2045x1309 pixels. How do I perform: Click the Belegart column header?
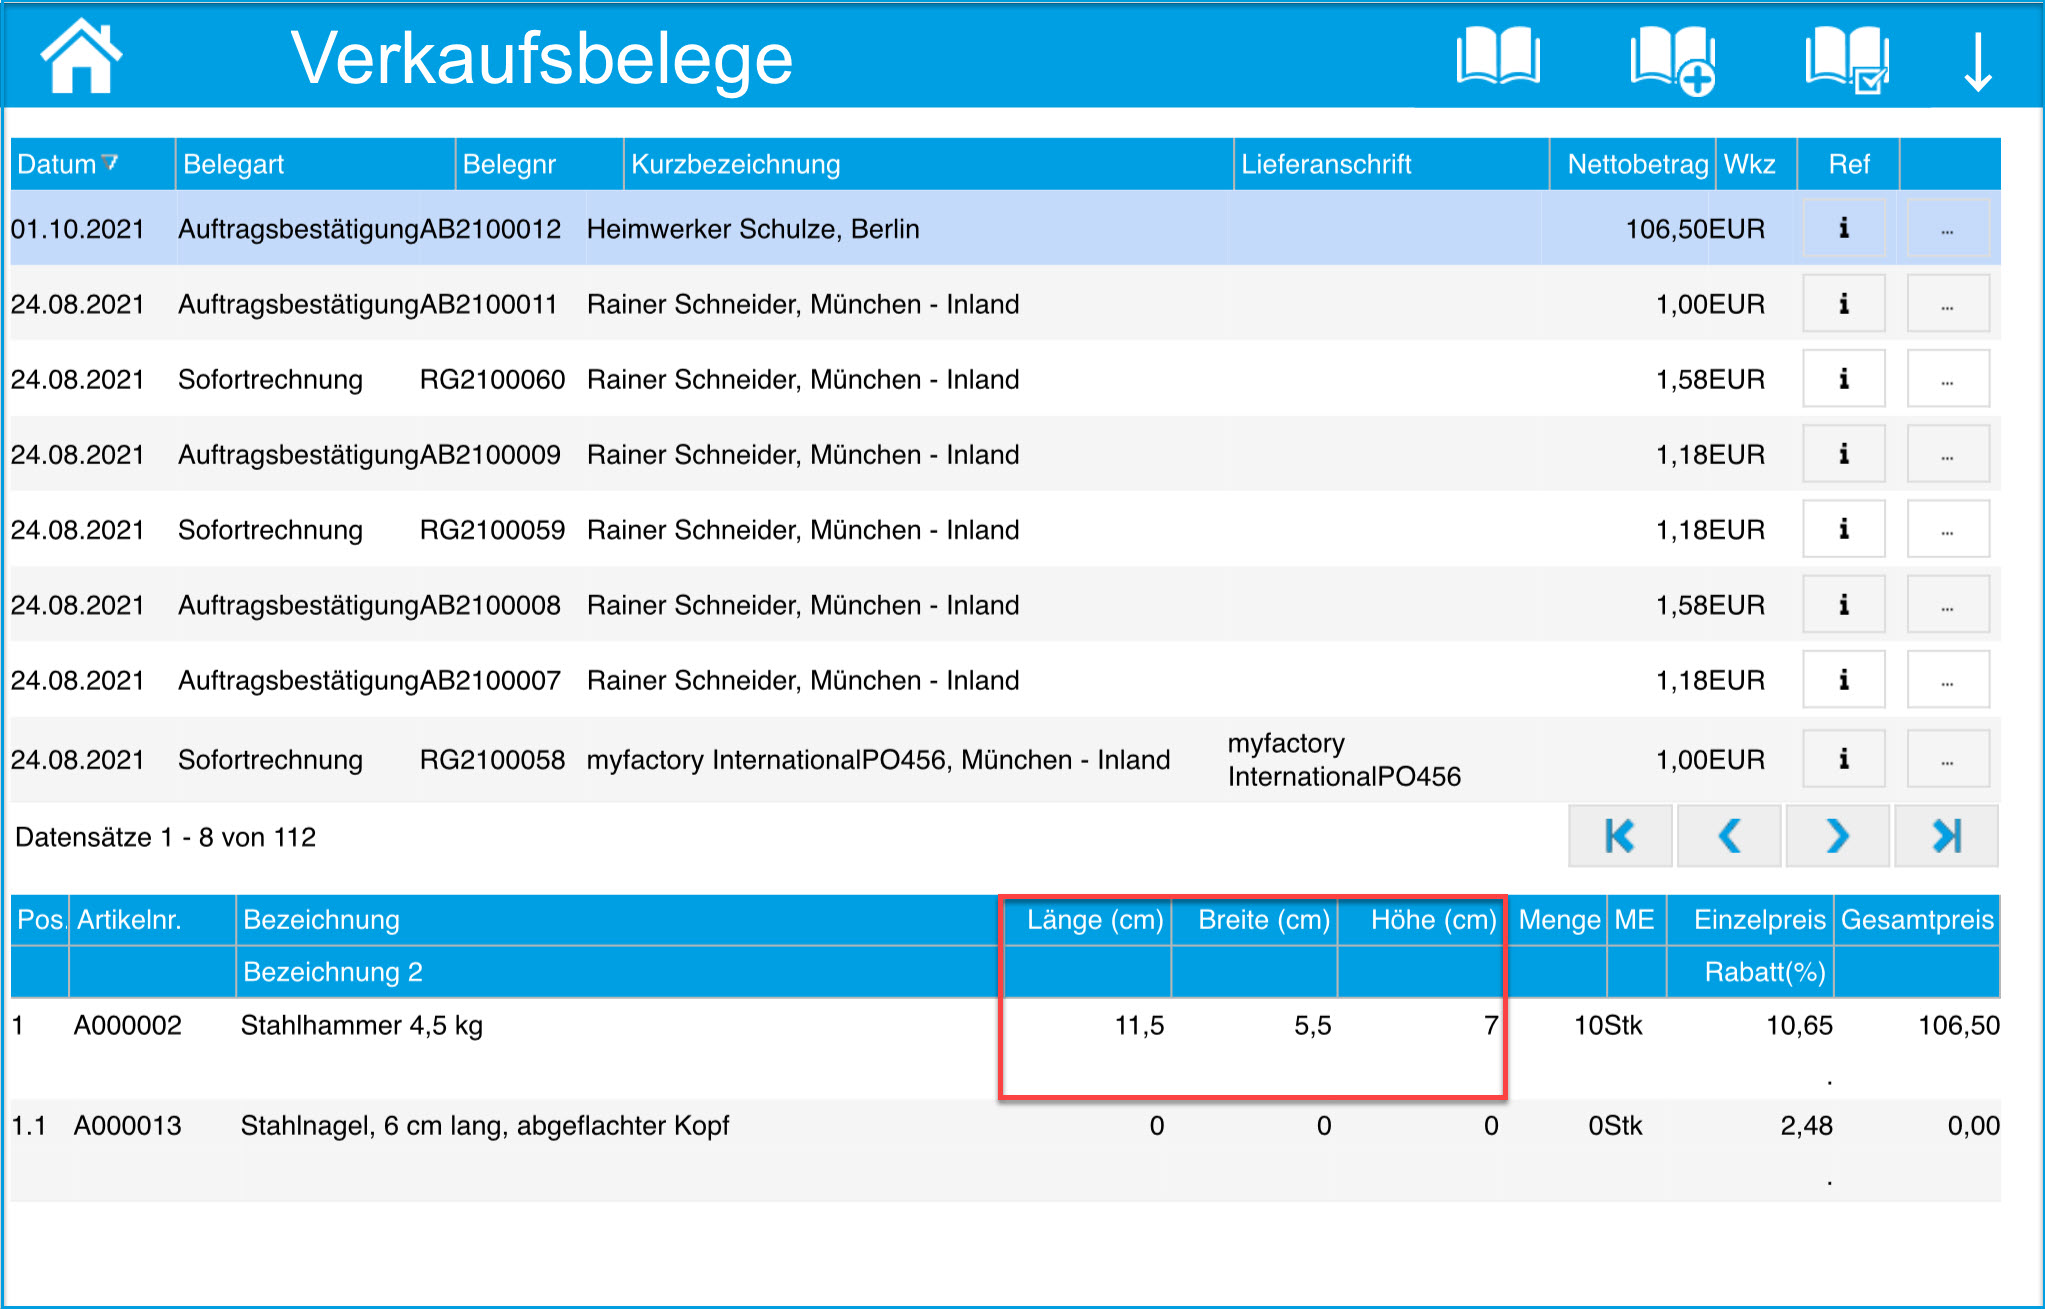234,164
